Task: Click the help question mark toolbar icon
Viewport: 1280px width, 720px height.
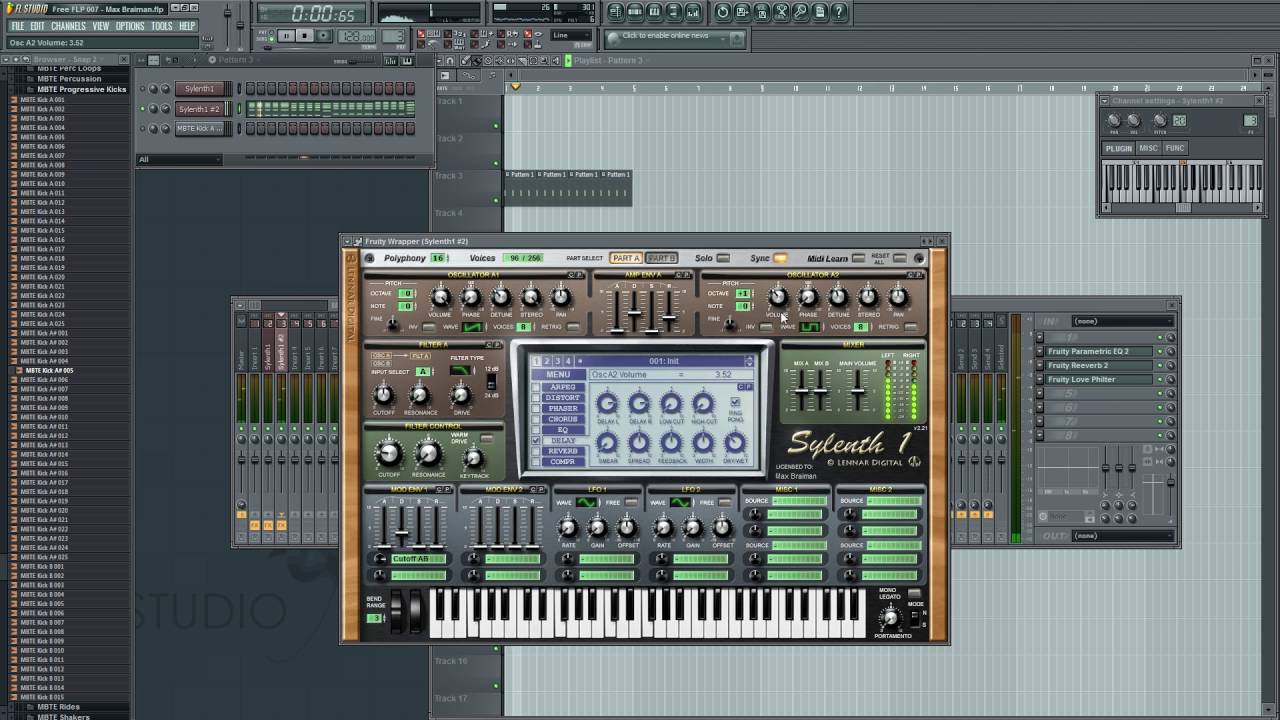Action: point(839,12)
